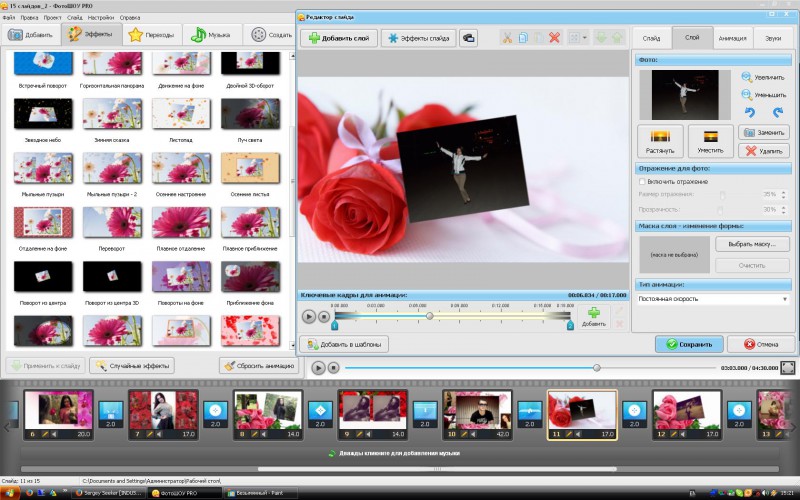Click the keyframe timeline slider handle

pyautogui.click(x=430, y=316)
